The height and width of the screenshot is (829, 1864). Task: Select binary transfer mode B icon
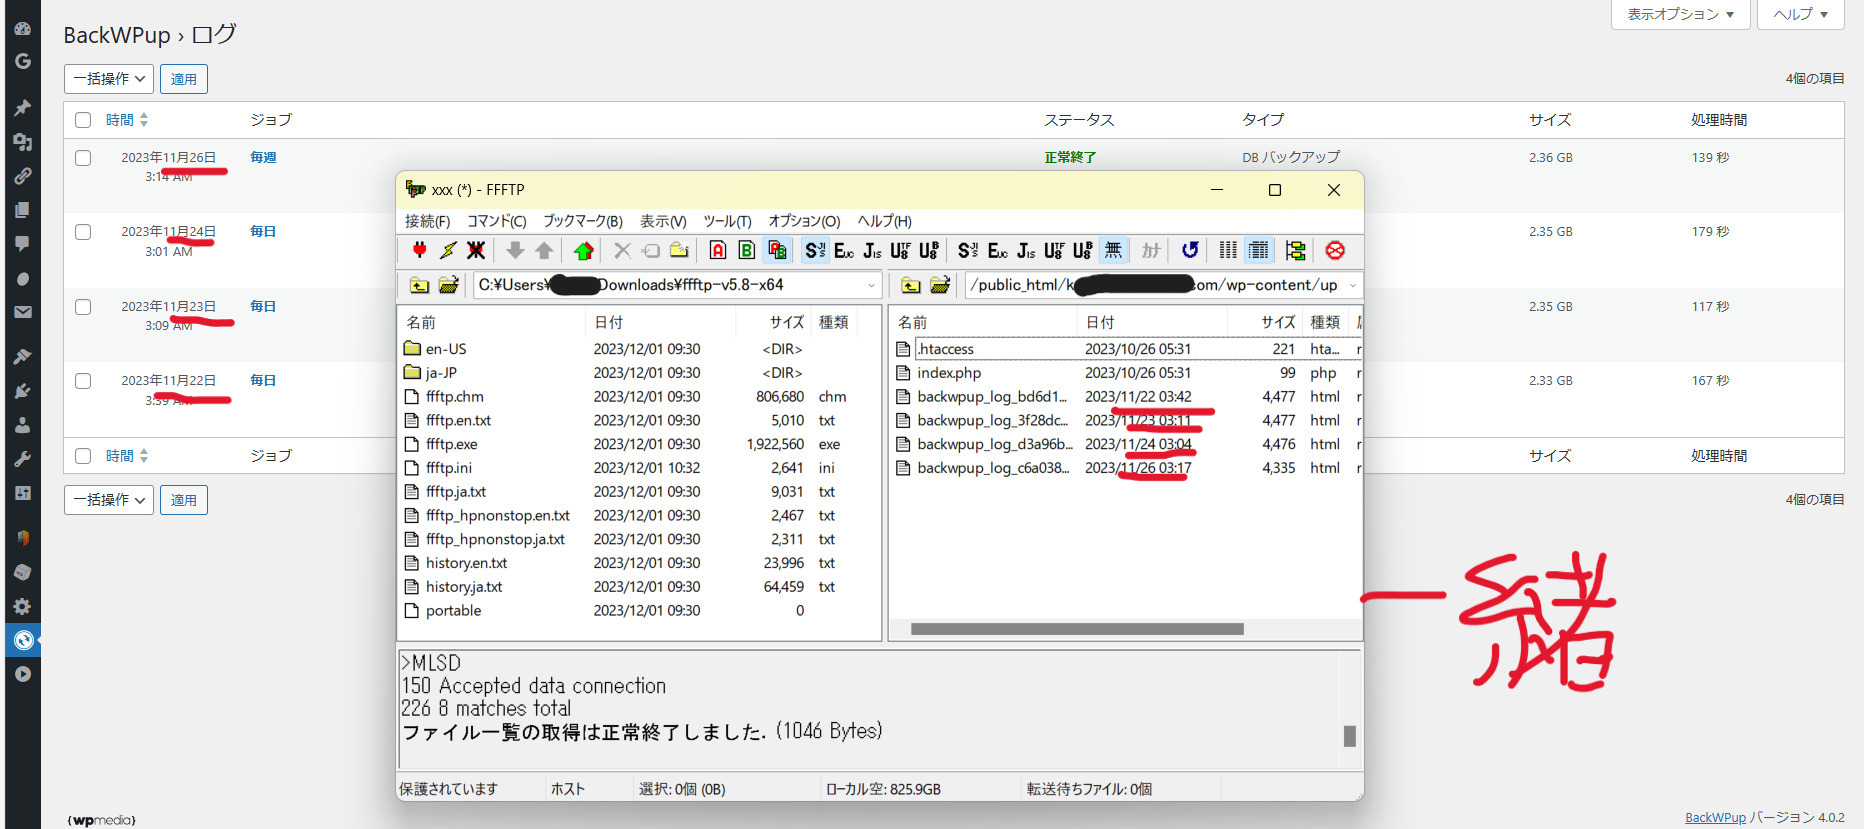coord(747,250)
